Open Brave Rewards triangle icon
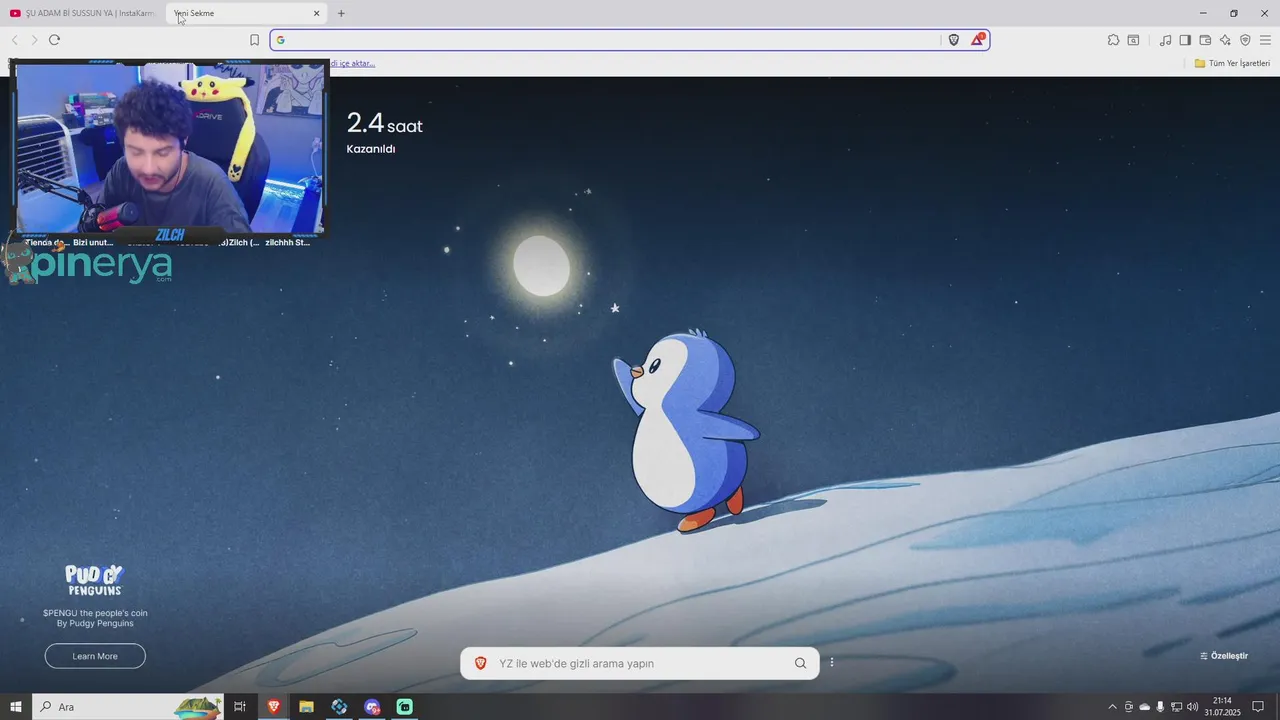This screenshot has height=720, width=1280. 978,40
